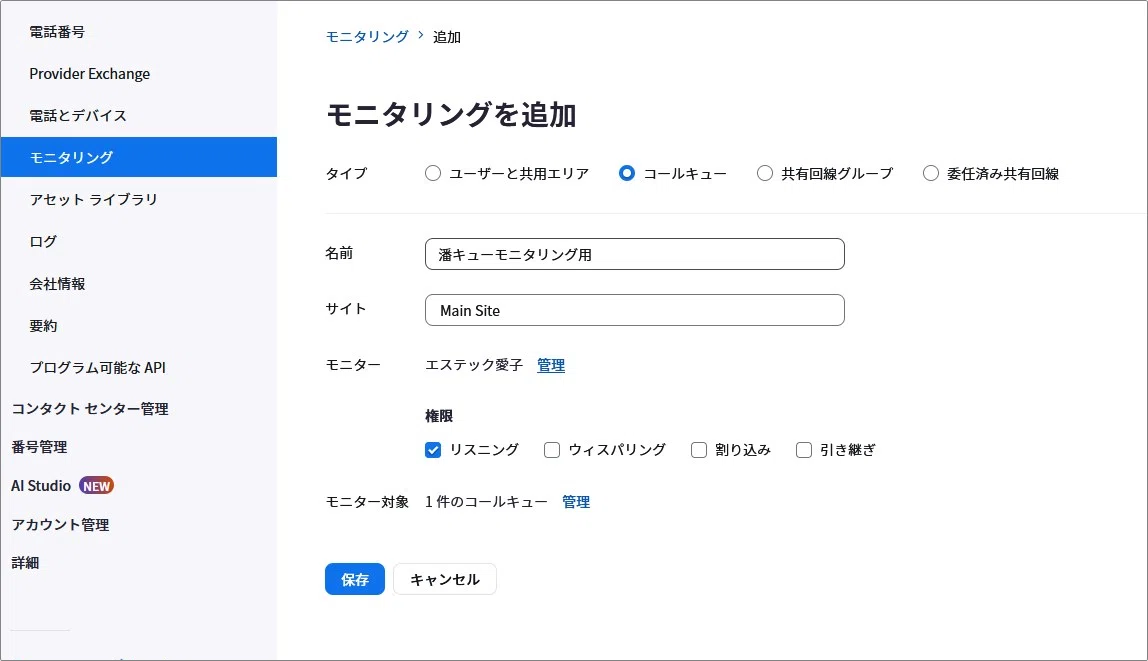Expand コンタクト センター管理 section
Screen dimensions: 1148x661
pos(90,408)
